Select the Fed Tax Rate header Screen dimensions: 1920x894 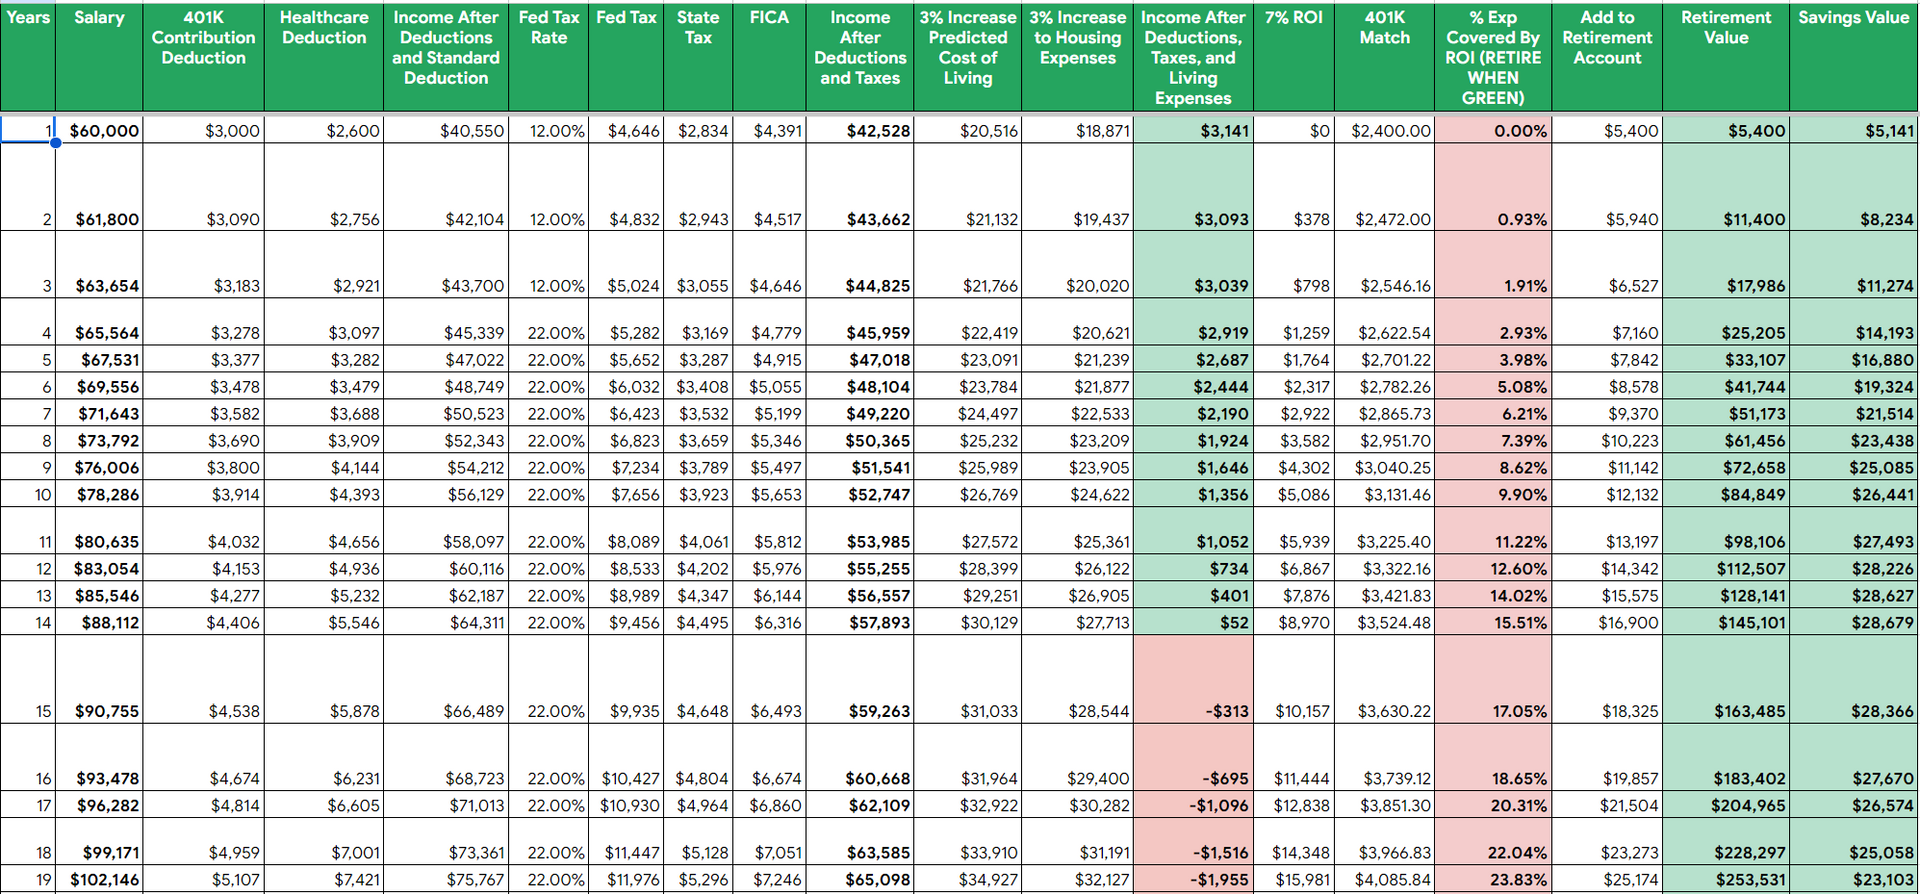click(x=548, y=56)
